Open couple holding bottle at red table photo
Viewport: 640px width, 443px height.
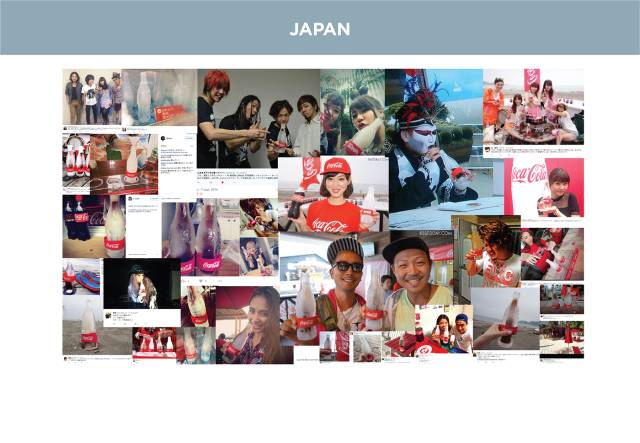[444, 330]
